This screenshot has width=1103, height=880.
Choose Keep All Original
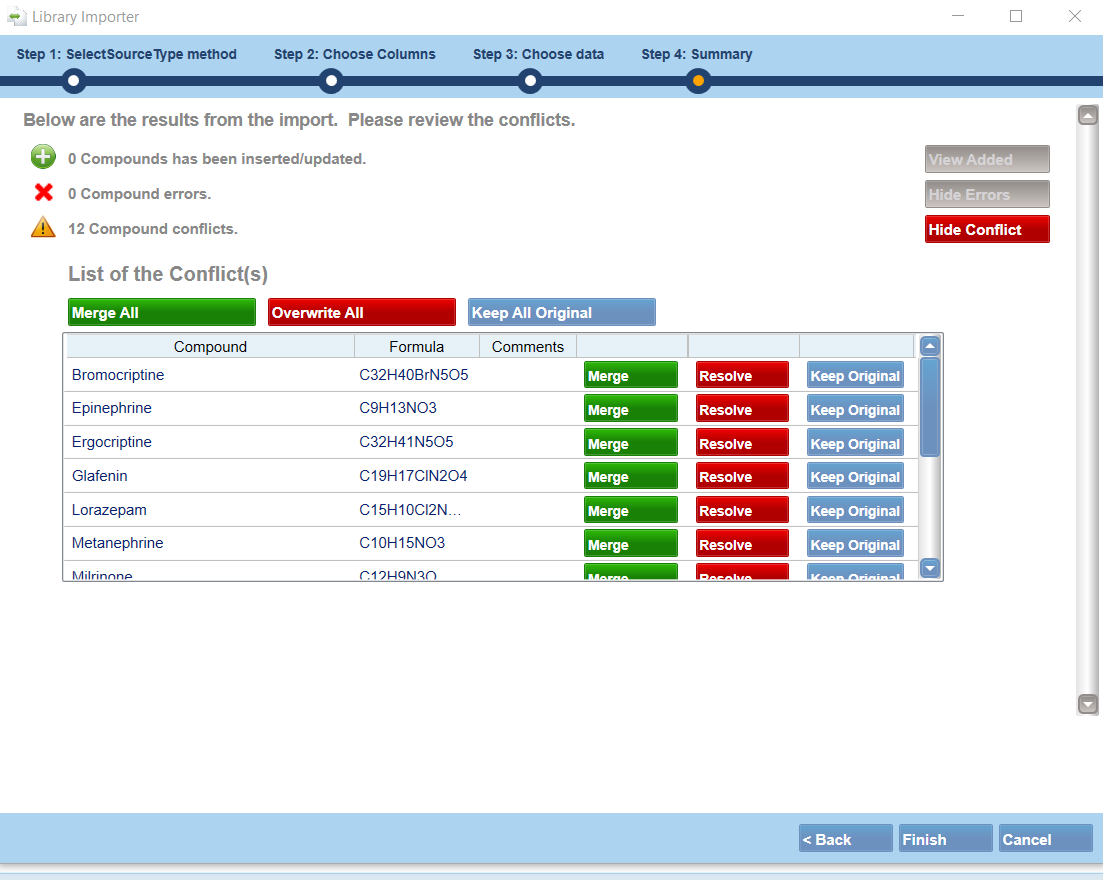point(561,313)
